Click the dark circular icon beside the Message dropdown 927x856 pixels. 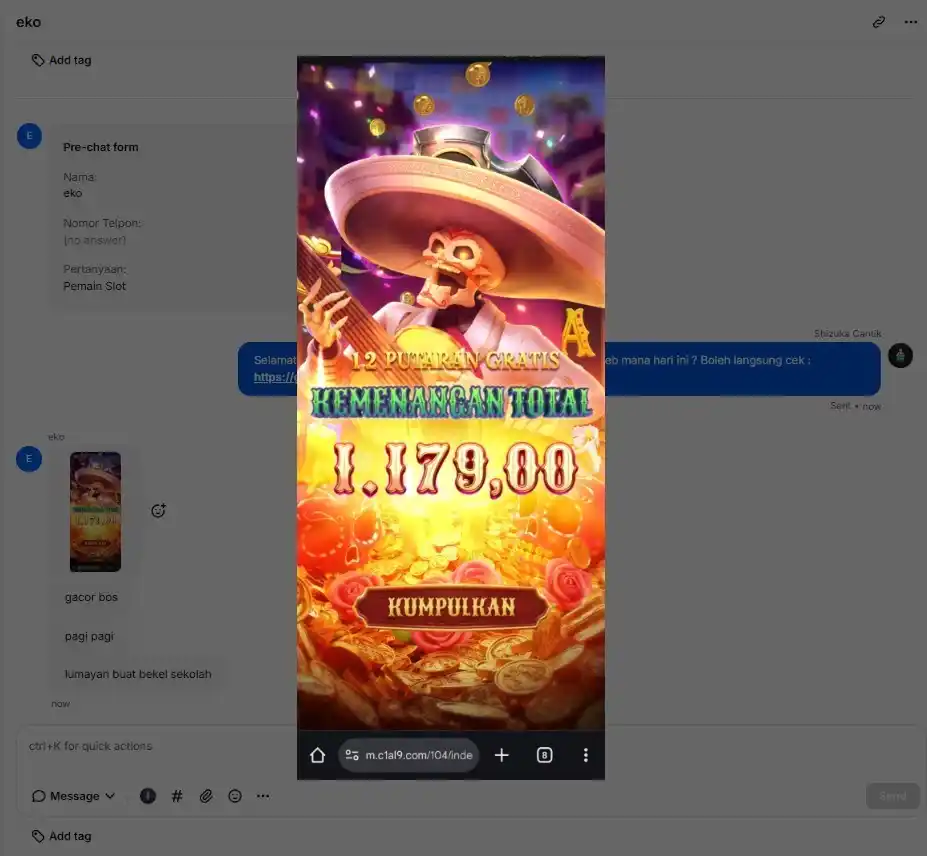(x=148, y=796)
